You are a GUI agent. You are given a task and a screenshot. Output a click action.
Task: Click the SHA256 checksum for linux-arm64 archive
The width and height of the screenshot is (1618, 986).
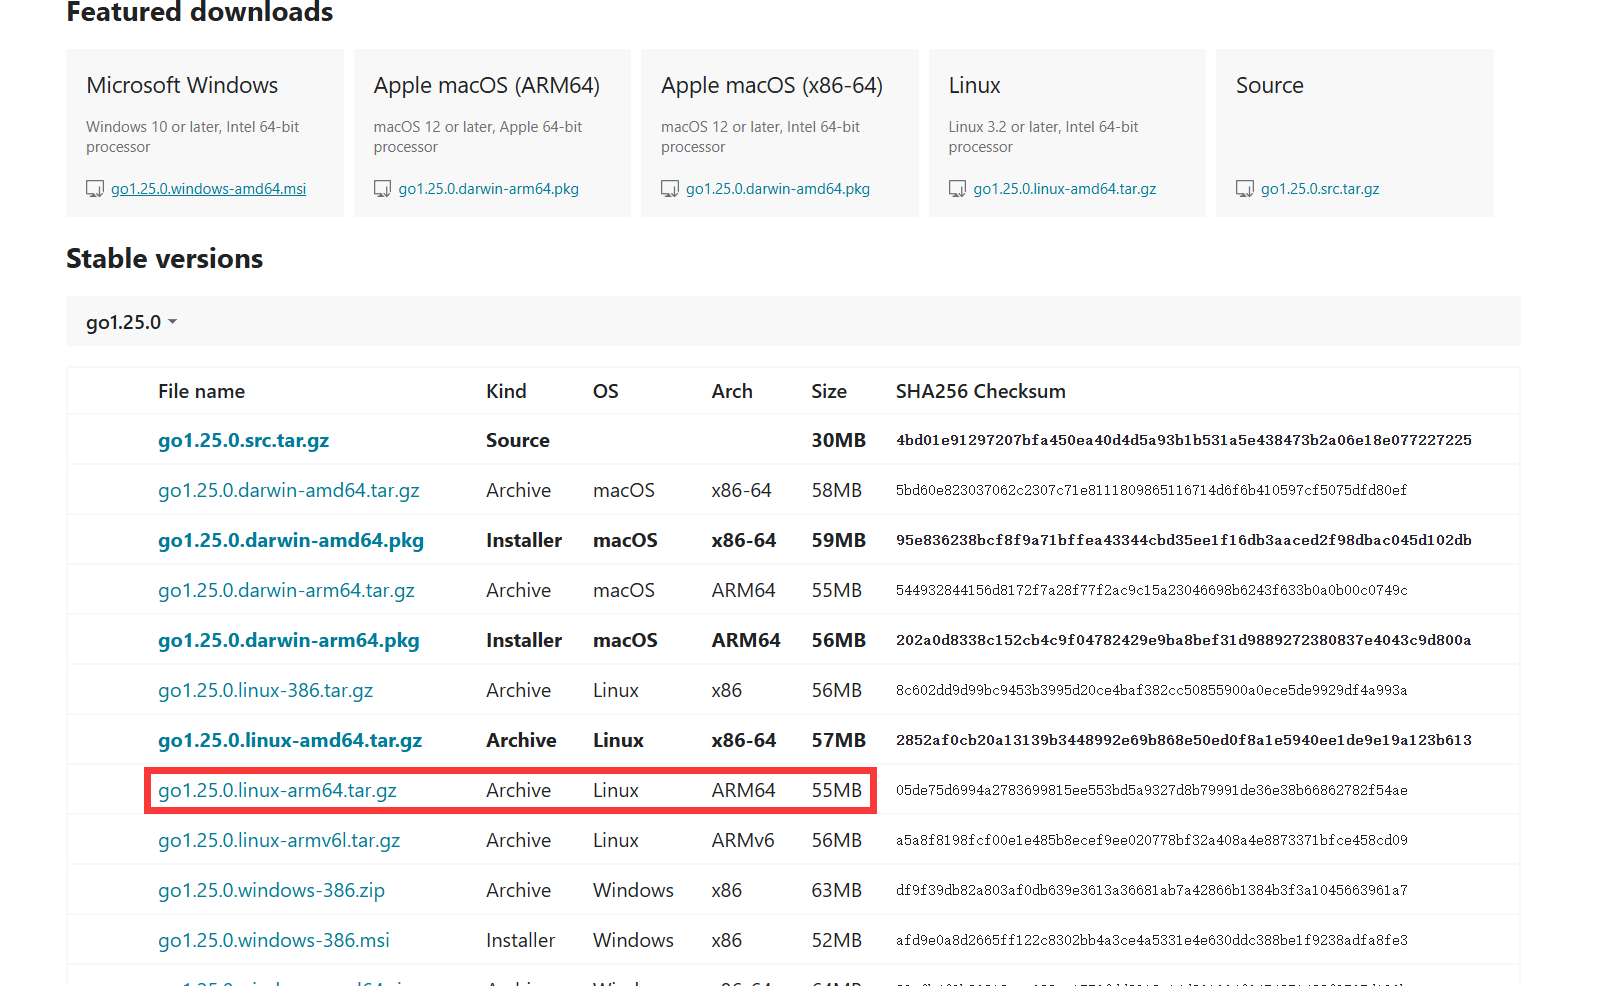pyautogui.click(x=1151, y=790)
